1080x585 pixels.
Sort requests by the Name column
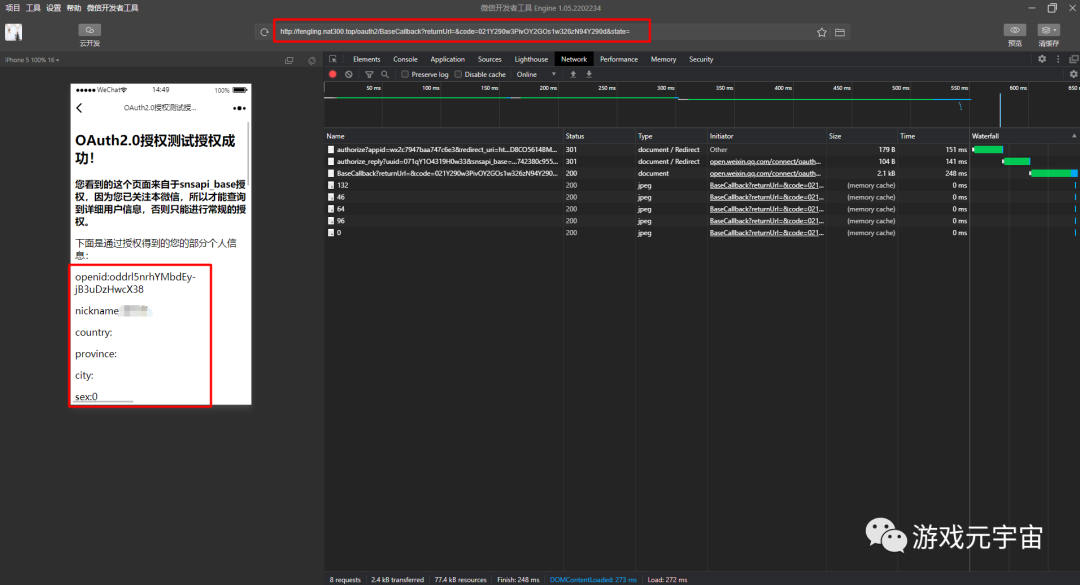tap(444, 136)
